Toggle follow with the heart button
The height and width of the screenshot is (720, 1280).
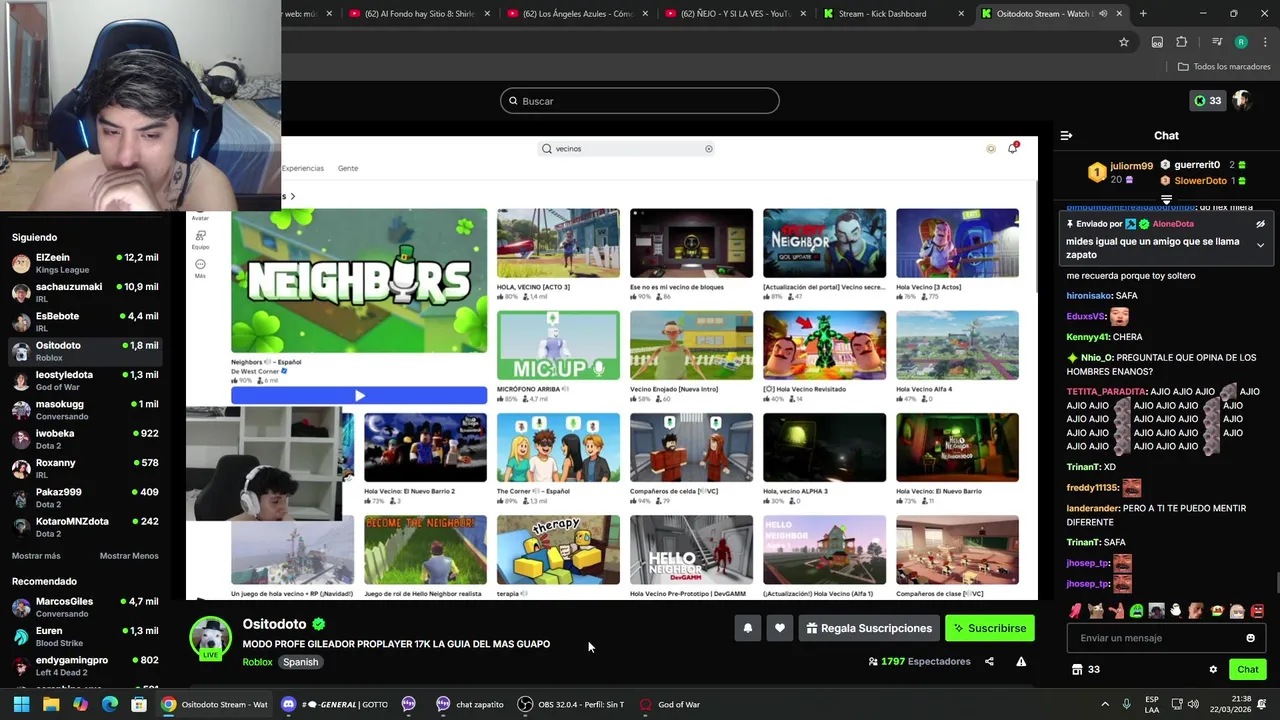[780, 628]
